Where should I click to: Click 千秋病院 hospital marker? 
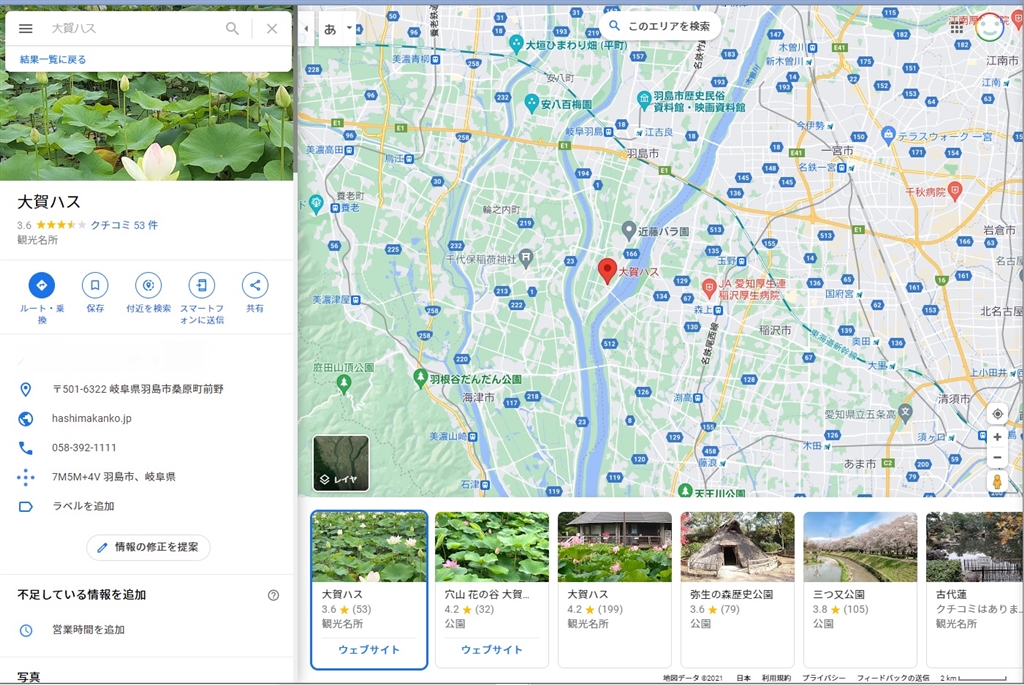click(955, 191)
